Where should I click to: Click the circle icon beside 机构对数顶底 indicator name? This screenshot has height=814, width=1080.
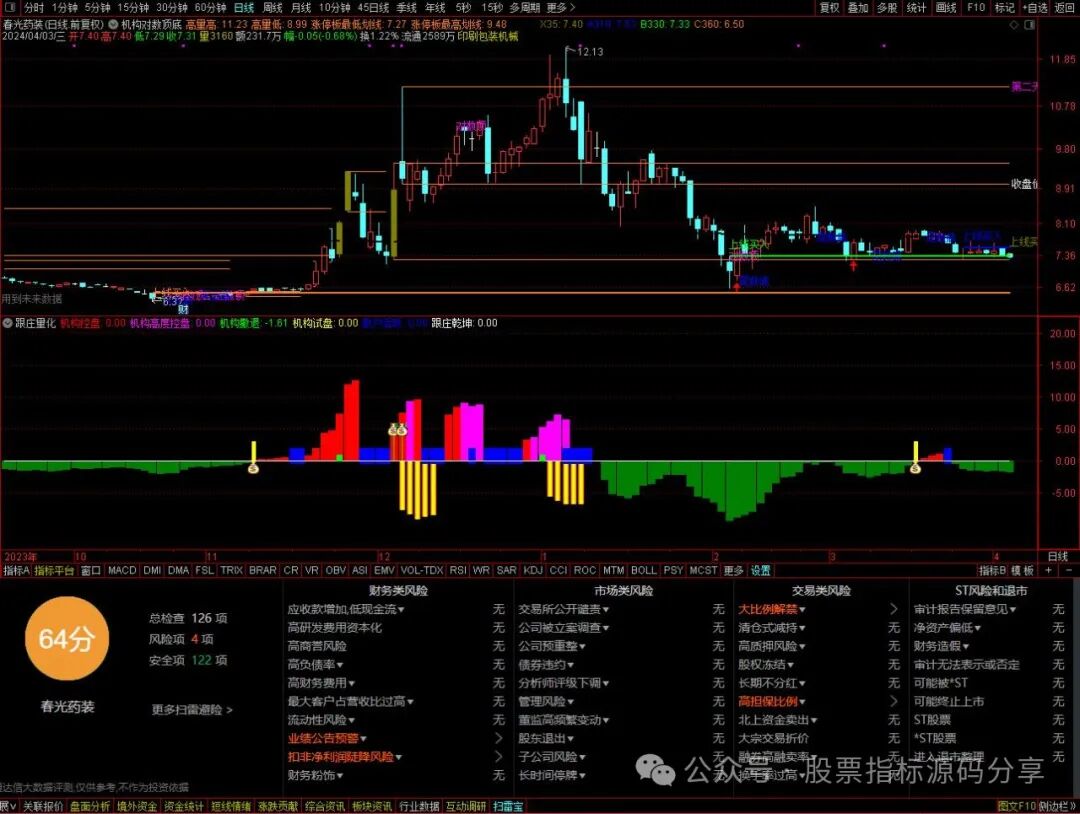(113, 24)
